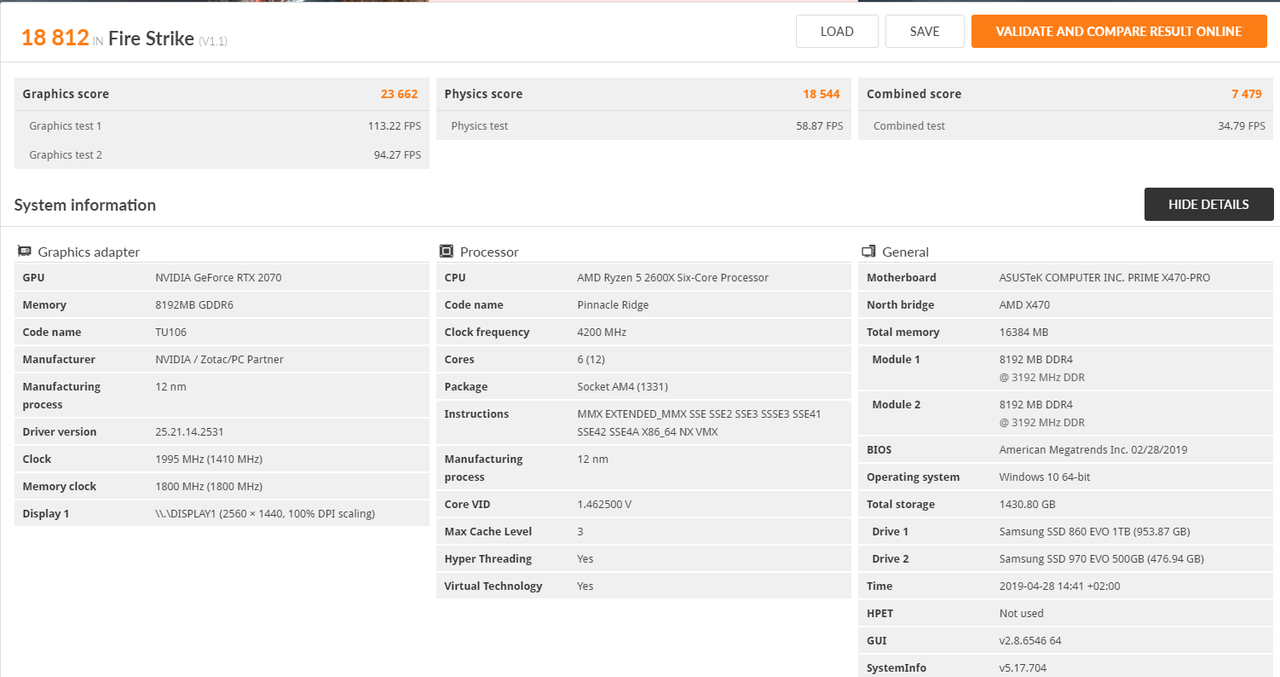
Task: Select total memory 16384 MB
Action: pos(1024,332)
